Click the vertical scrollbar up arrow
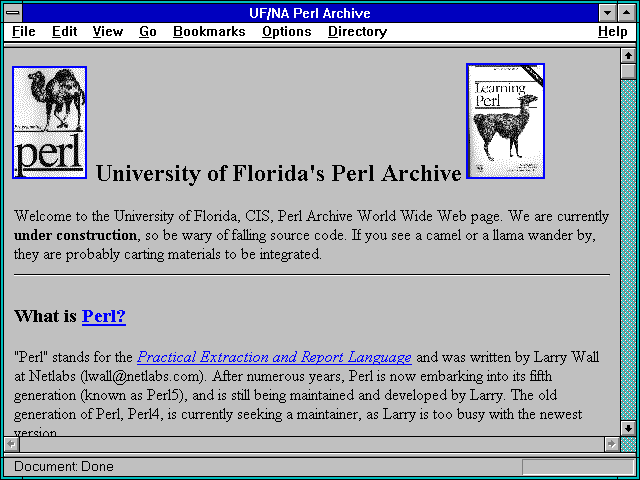Viewport: 640px width, 480px height. 628,56
